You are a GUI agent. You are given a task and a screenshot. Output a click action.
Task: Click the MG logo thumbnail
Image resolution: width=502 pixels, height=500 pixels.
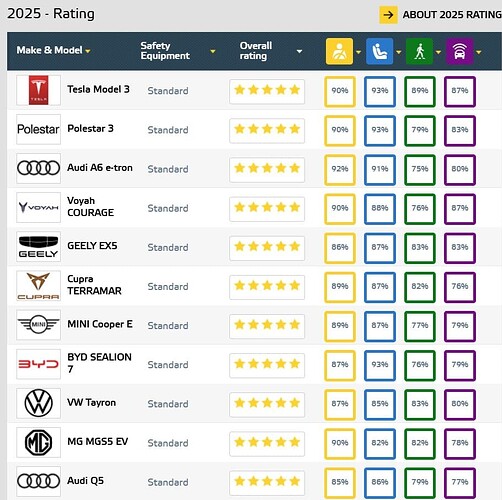(39, 442)
